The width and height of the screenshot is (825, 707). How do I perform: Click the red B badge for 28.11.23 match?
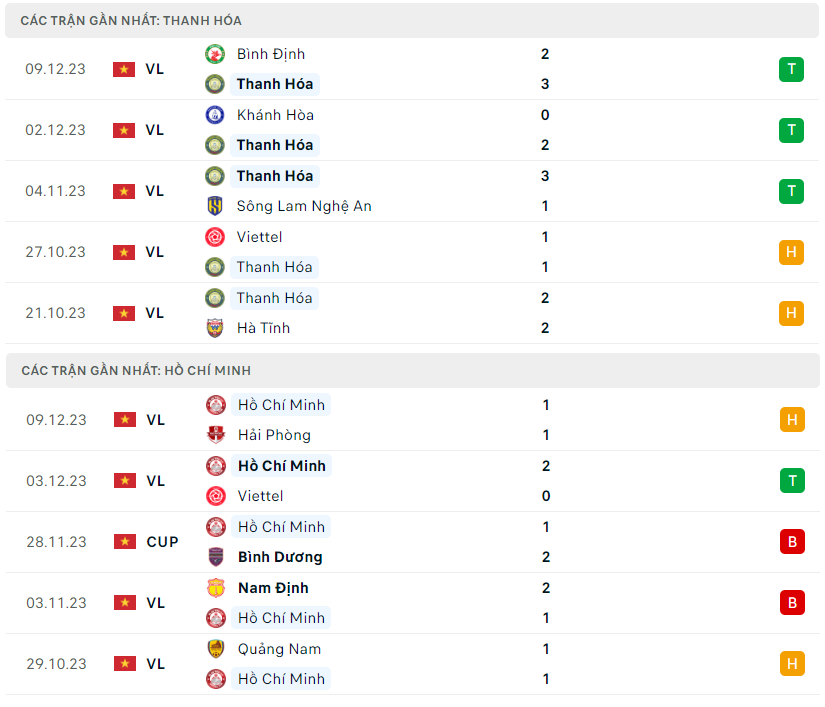tap(791, 542)
